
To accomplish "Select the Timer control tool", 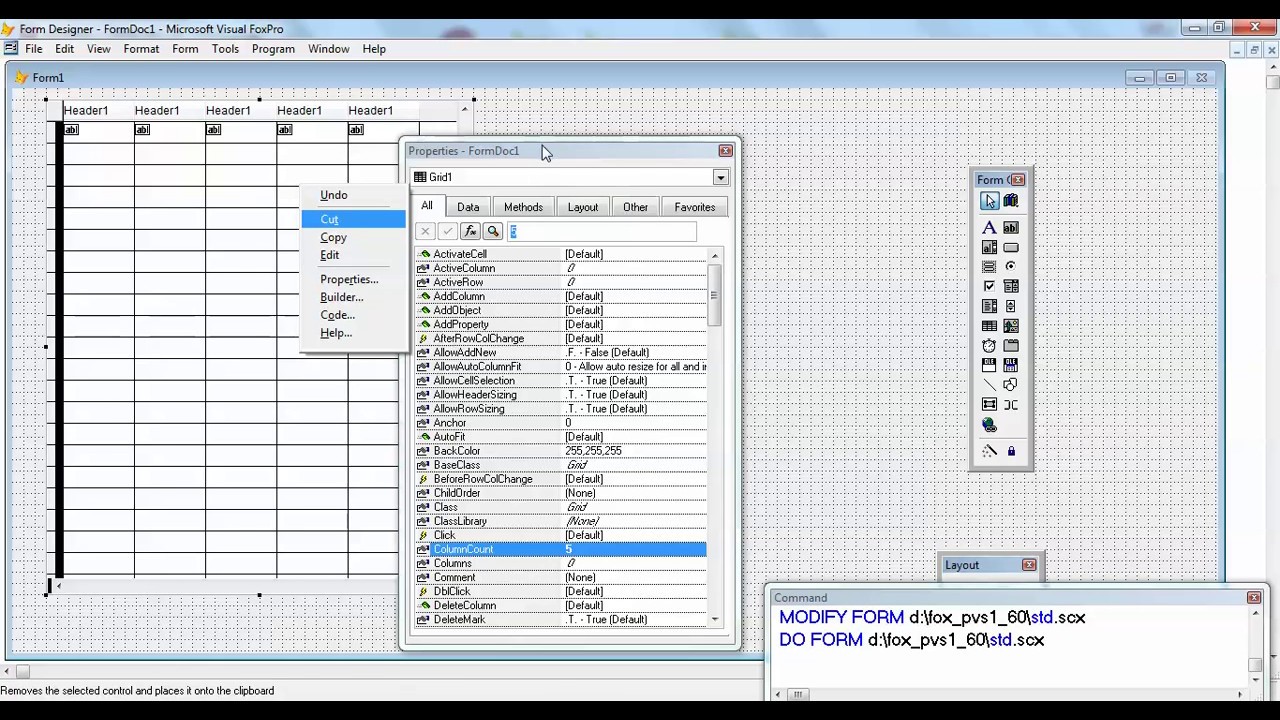I will [x=989, y=346].
